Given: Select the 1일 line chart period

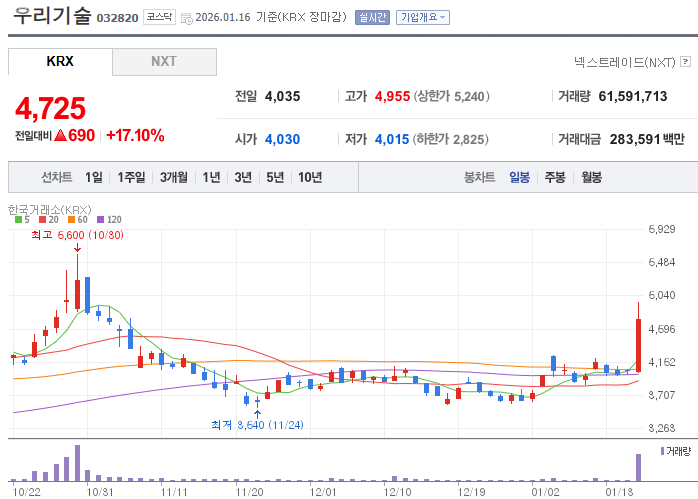Looking at the screenshot, I should [x=93, y=177].
